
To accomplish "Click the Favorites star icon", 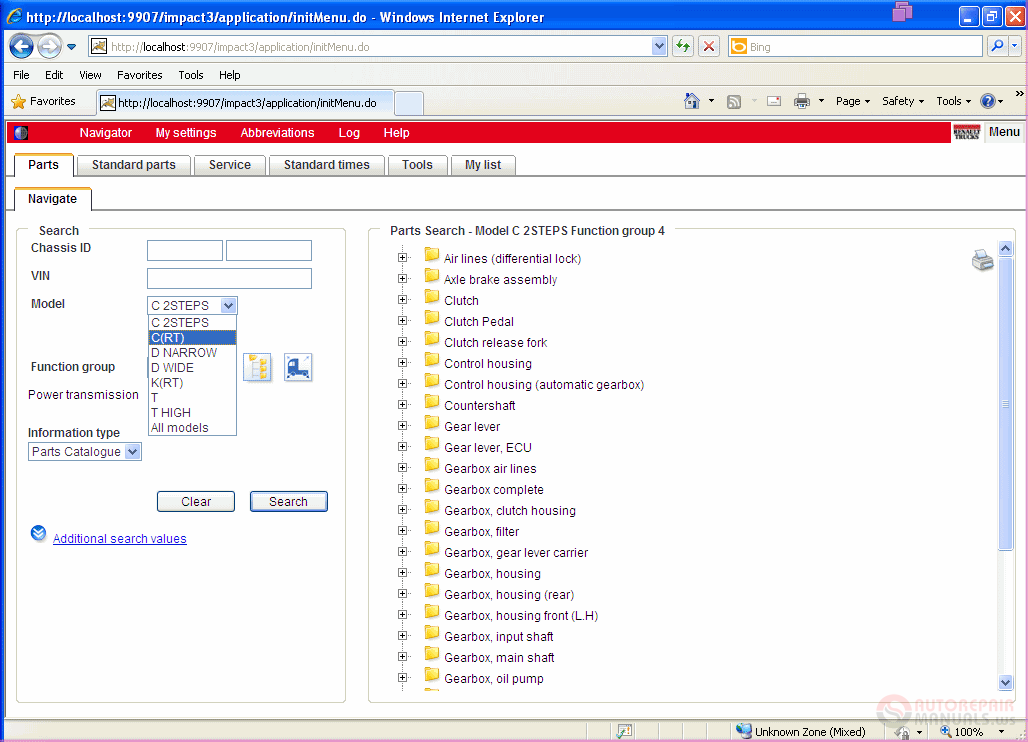I will point(18,101).
